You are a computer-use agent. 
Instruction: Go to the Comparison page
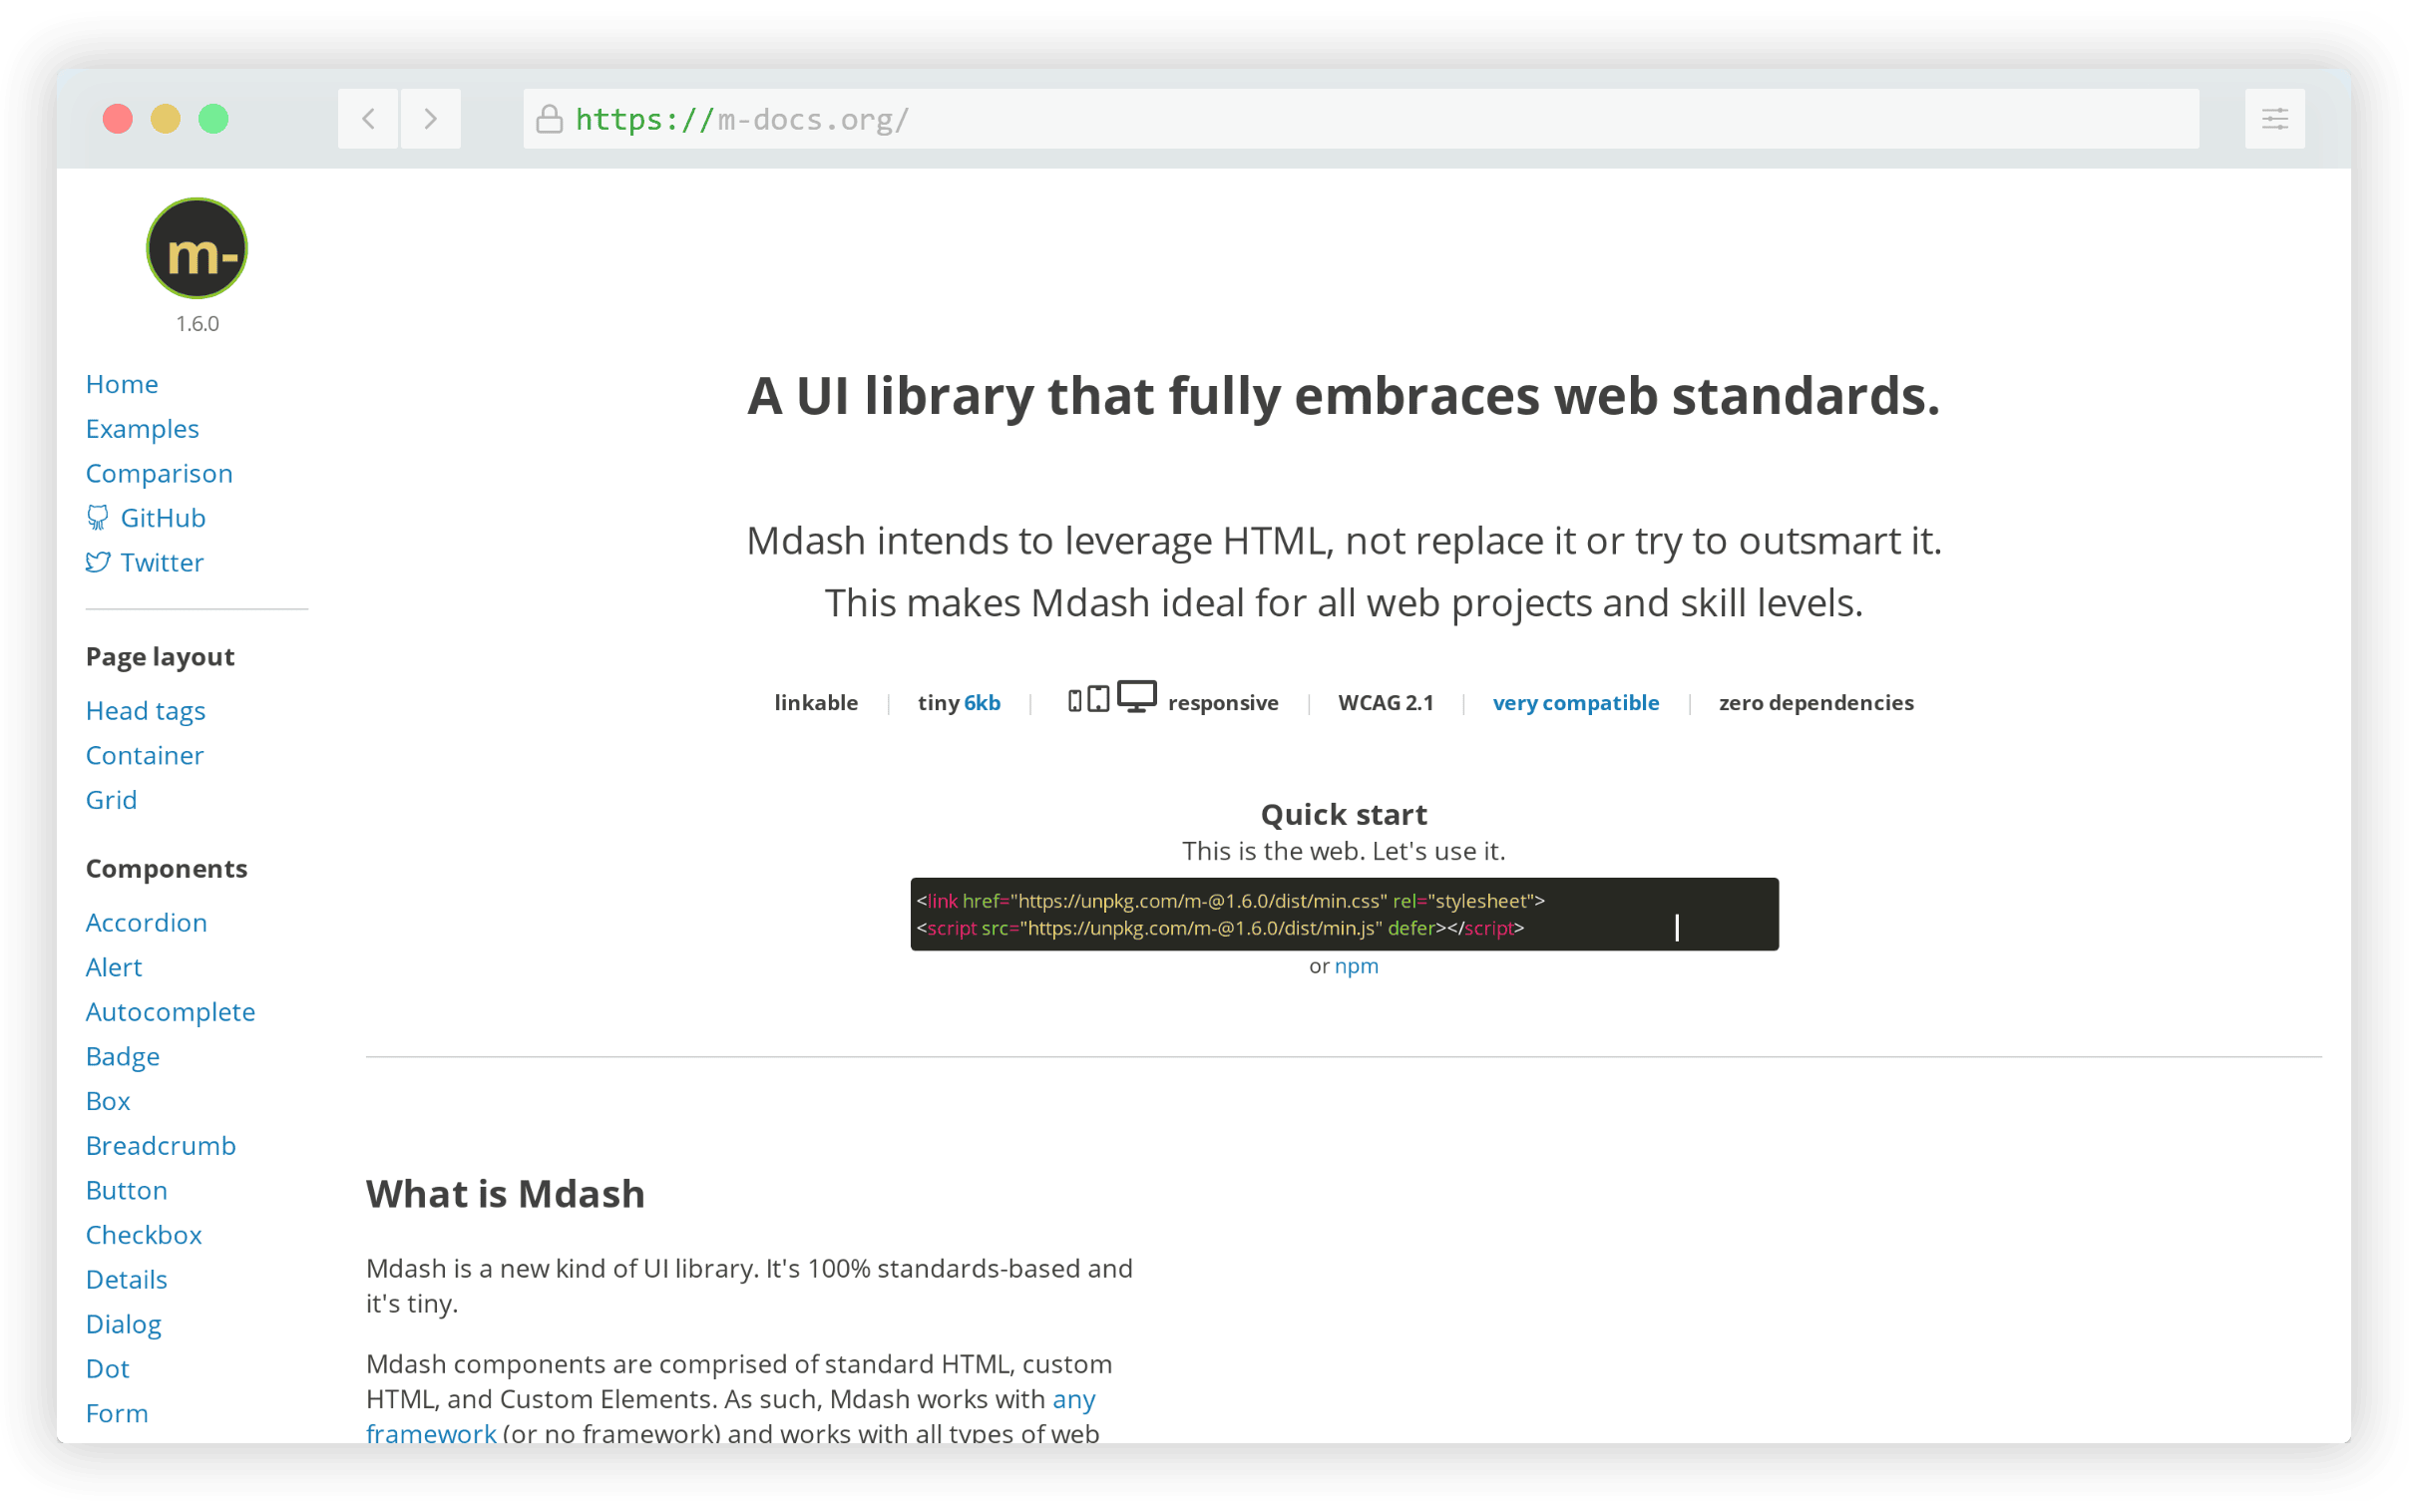159,473
